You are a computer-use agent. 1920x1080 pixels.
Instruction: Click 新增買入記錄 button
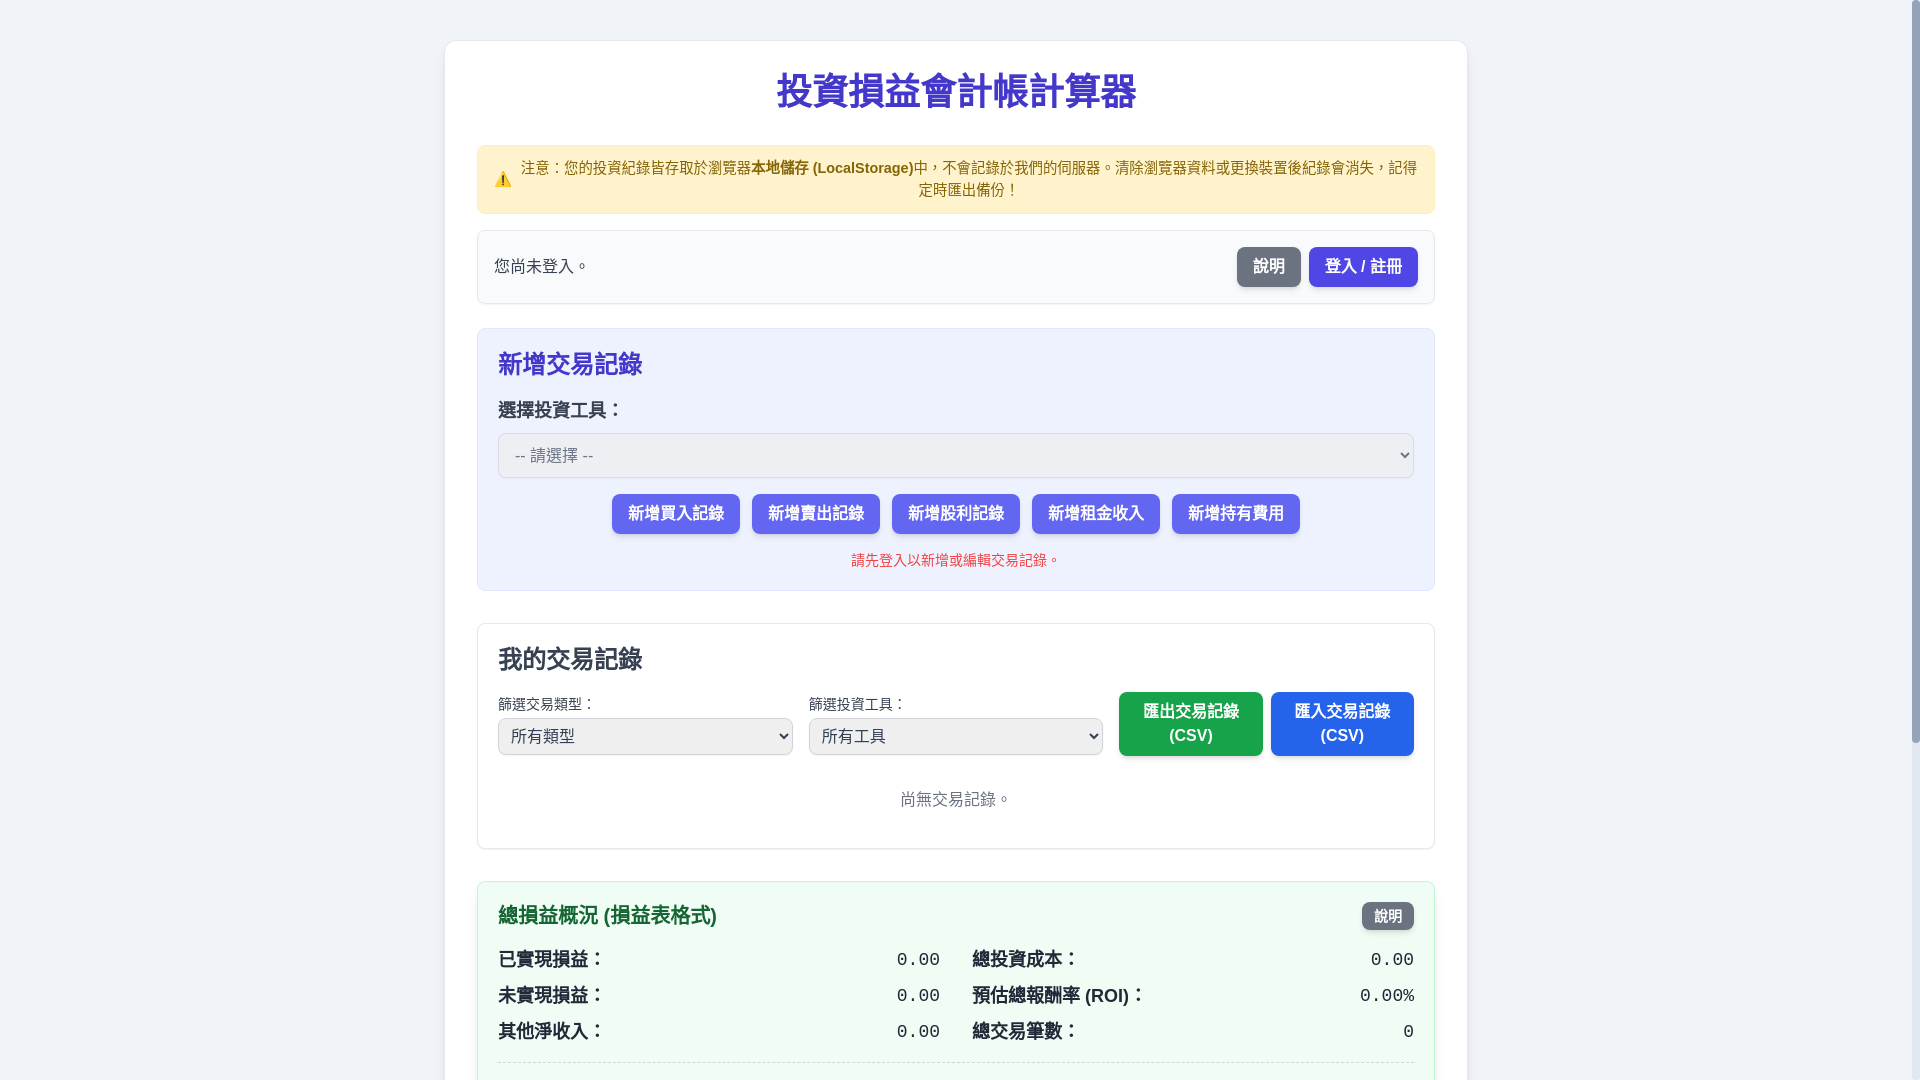coord(676,514)
